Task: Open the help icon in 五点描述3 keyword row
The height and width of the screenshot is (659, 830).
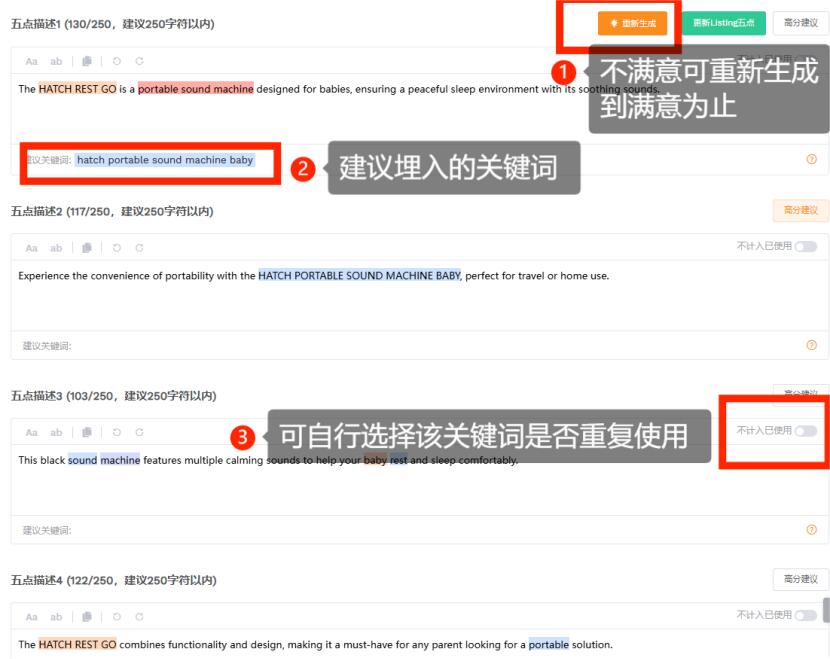Action: (x=811, y=529)
